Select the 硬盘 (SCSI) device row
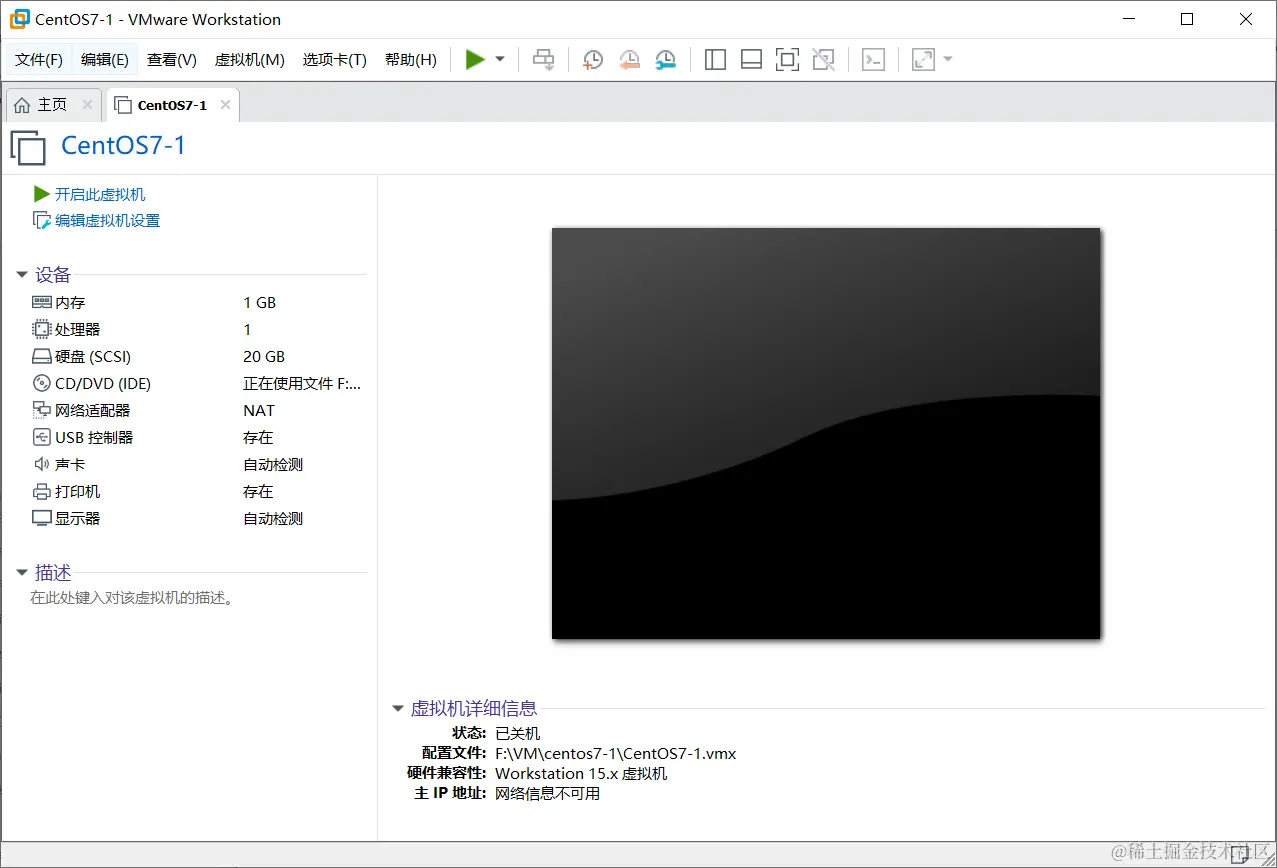The image size is (1277, 868). coord(198,356)
